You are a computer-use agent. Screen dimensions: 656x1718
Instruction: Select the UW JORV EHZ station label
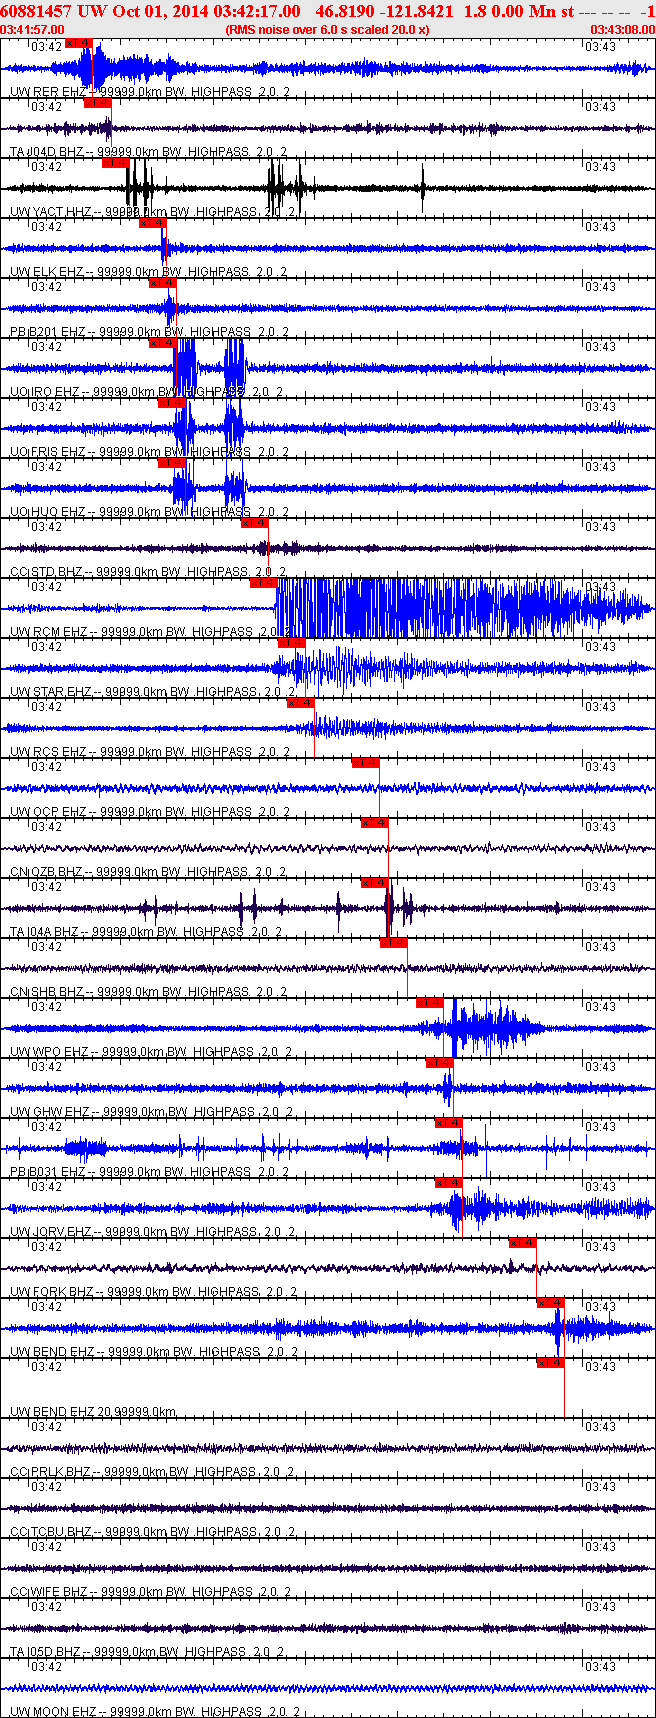[152, 1231]
